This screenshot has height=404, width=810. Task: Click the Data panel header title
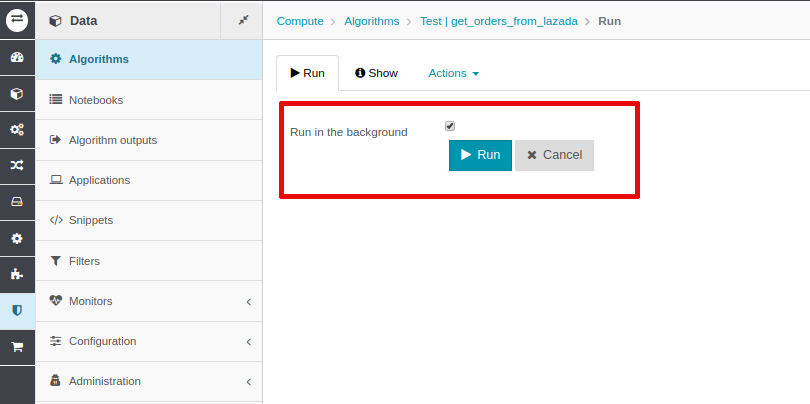pyautogui.click(x=84, y=21)
